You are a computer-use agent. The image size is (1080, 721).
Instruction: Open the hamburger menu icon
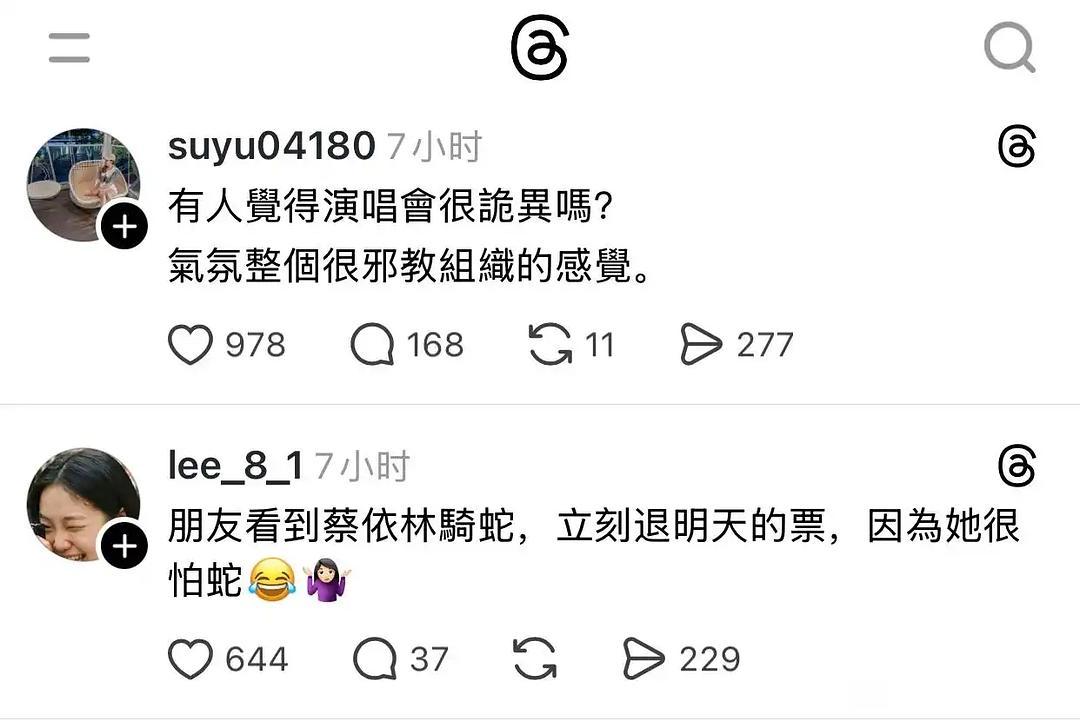69,48
